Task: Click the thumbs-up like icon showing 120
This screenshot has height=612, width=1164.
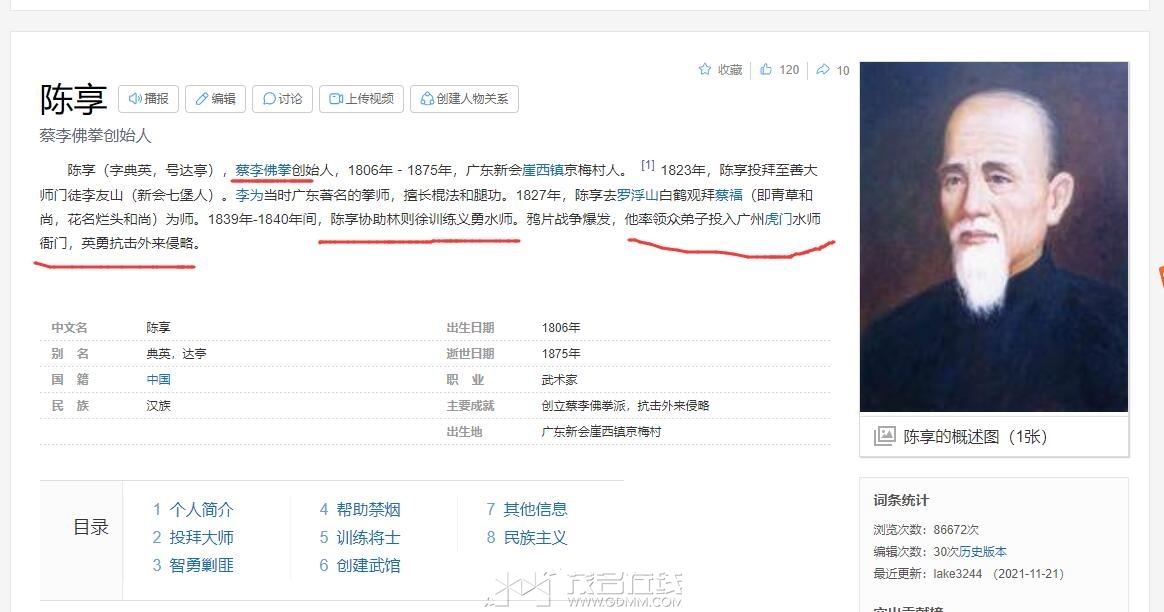Action: point(766,69)
